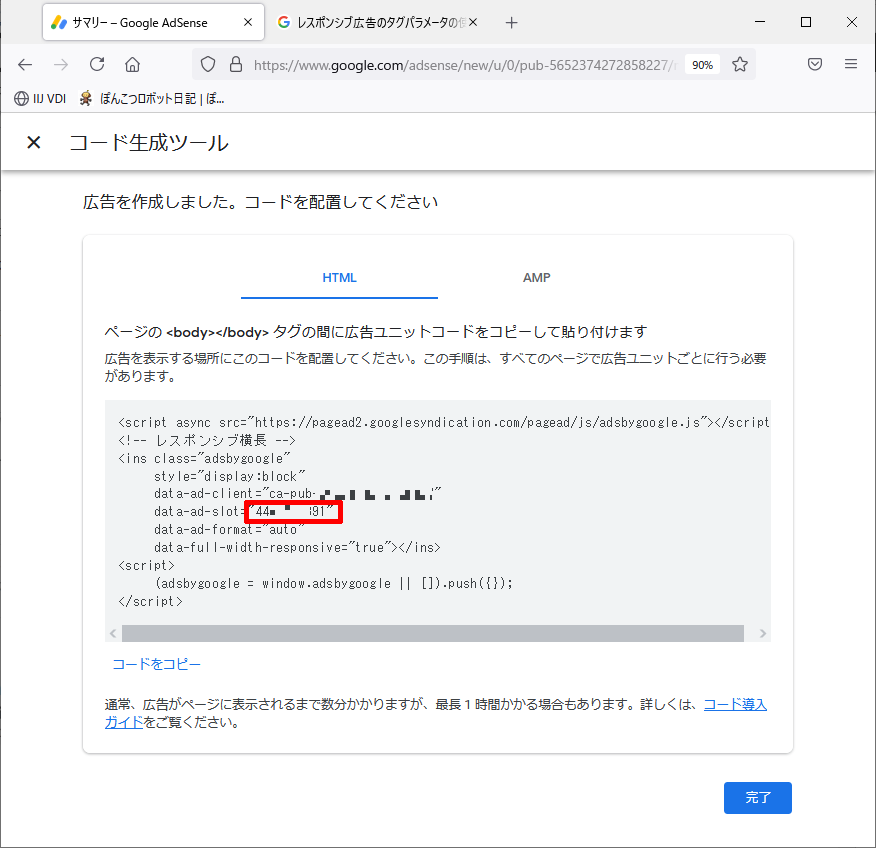This screenshot has height=848, width=876.
Task: Click the 90% zoom level indicator
Action: pyautogui.click(x=702, y=65)
